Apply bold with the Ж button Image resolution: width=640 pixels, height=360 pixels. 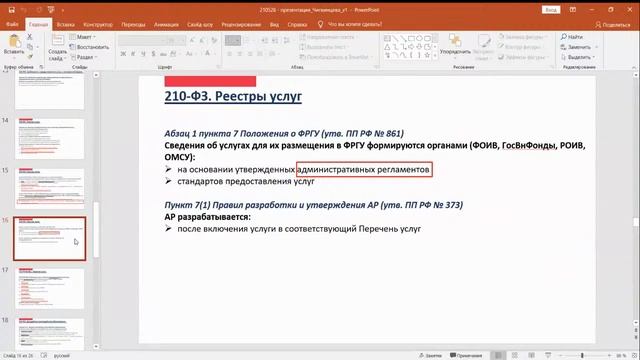(x=123, y=54)
